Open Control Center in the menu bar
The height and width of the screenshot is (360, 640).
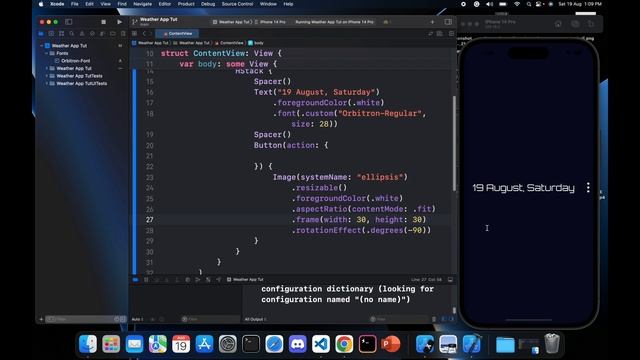(539, 4)
